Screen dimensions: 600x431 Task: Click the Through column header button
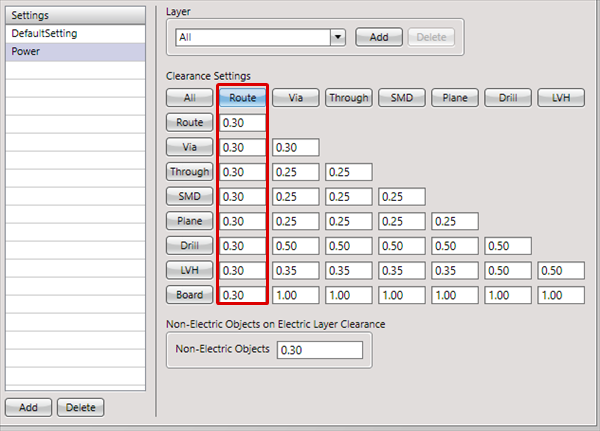point(348,98)
